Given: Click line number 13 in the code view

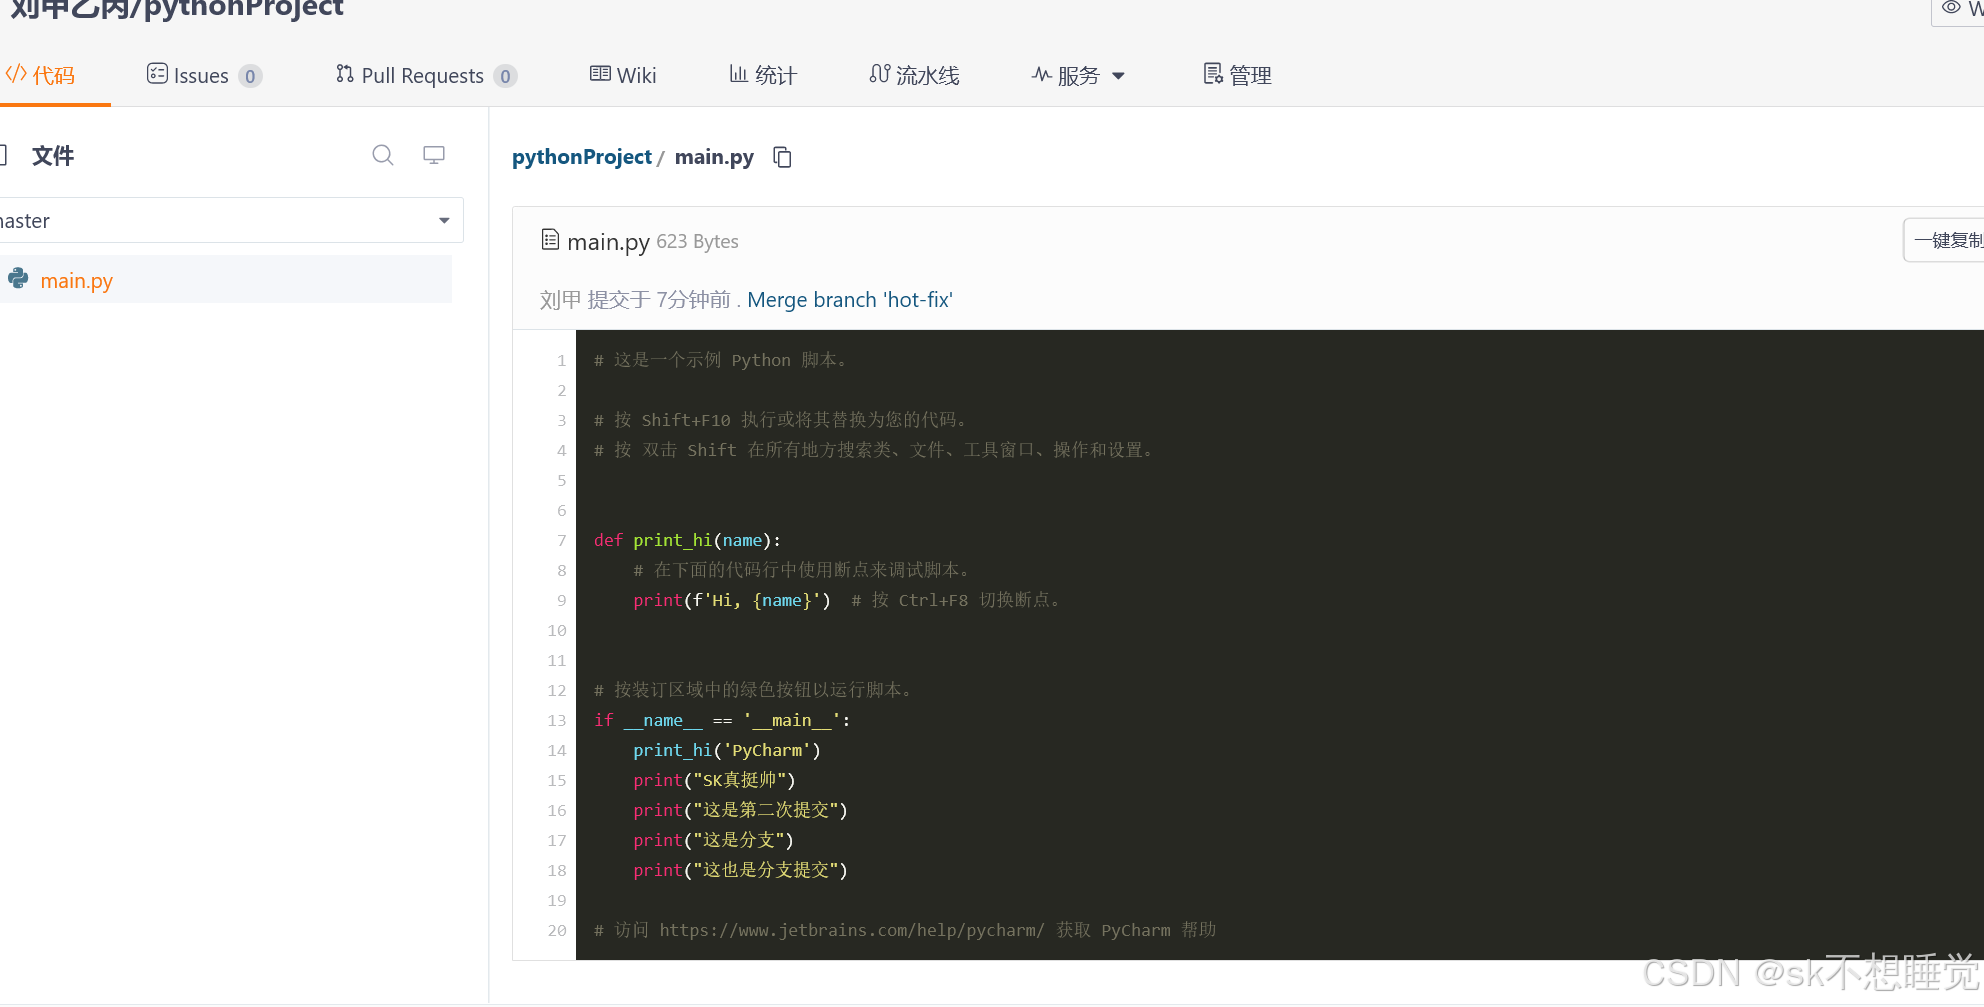Looking at the screenshot, I should [x=557, y=720].
